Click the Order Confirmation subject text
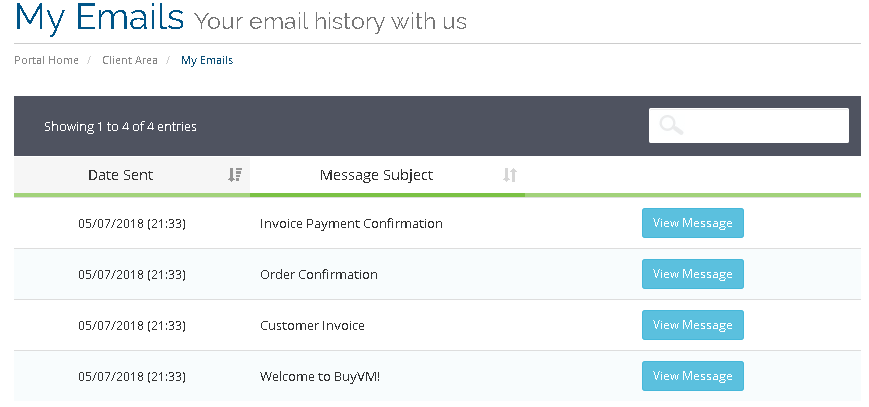869x407 pixels. click(x=319, y=275)
